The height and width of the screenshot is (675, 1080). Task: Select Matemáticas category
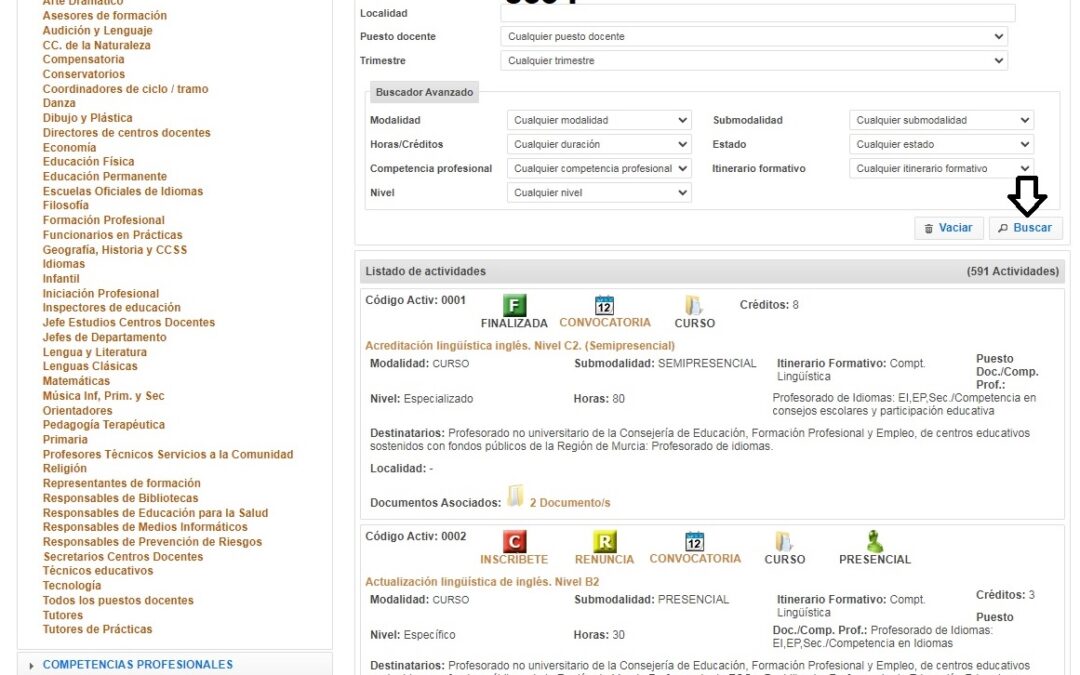click(x=76, y=381)
